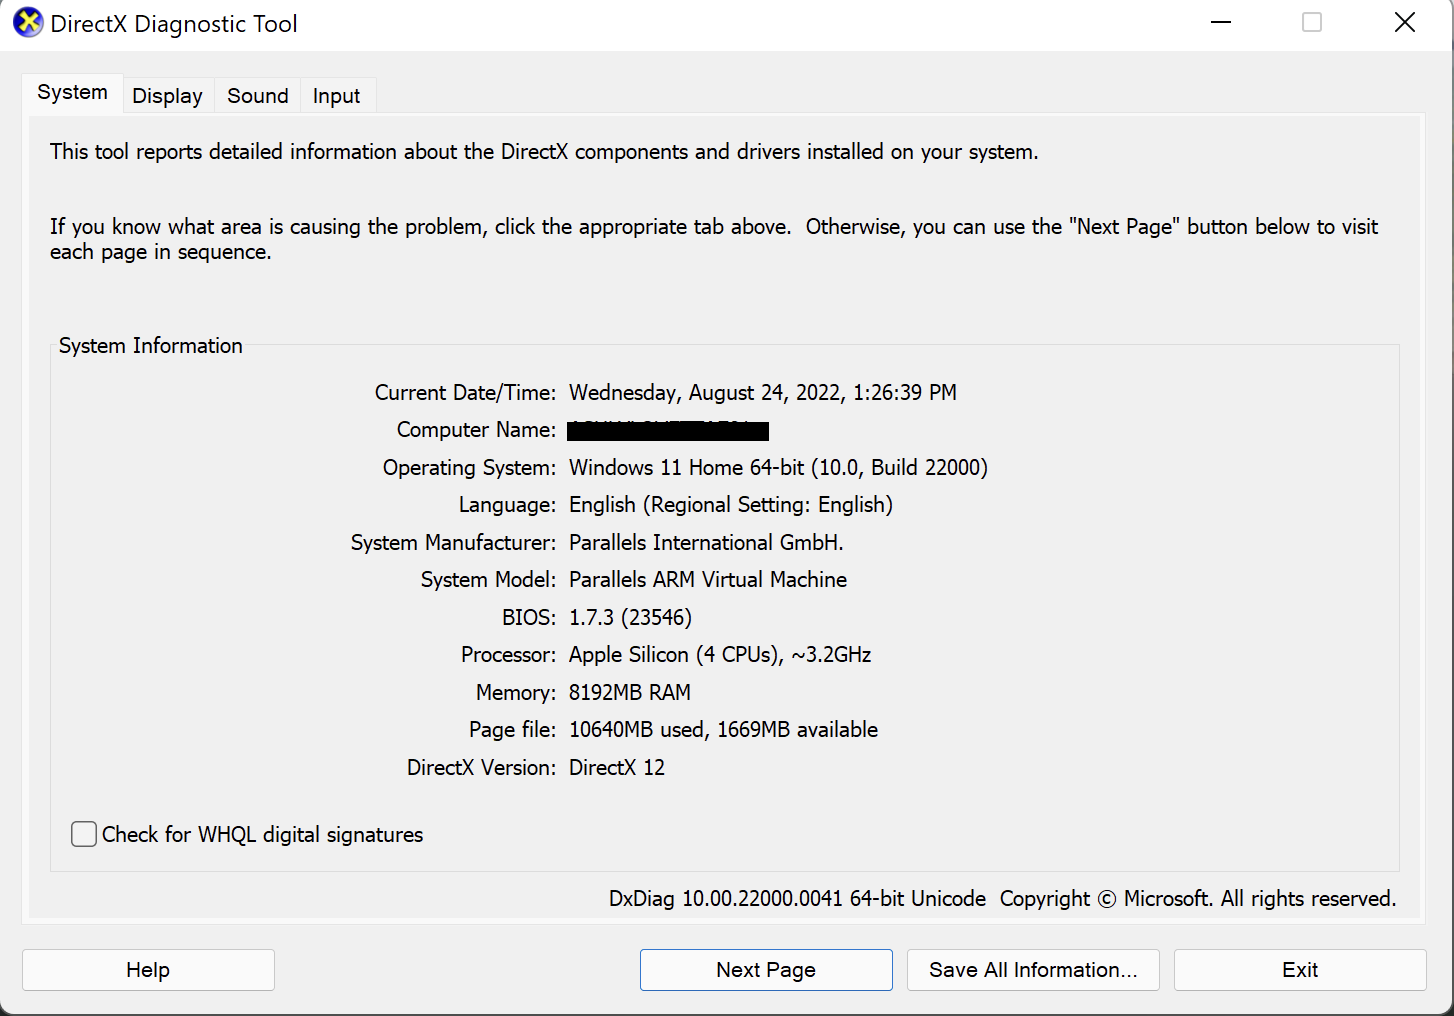Go to the Next Page

(x=766, y=970)
